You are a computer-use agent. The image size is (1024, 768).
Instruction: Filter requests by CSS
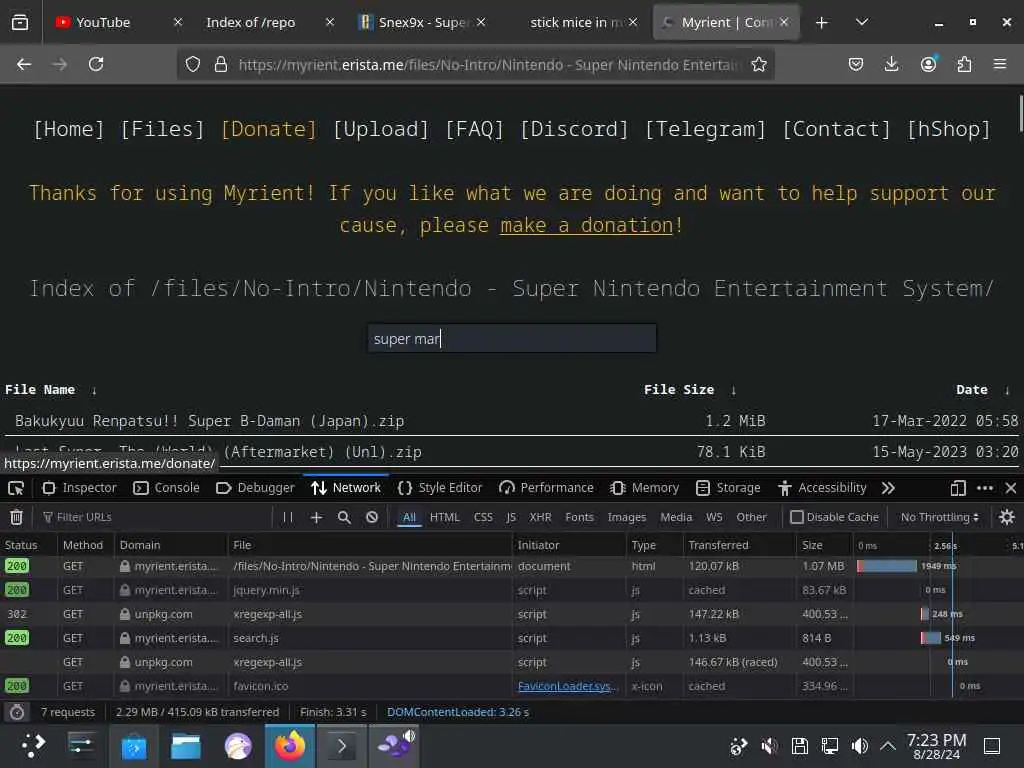pos(483,517)
